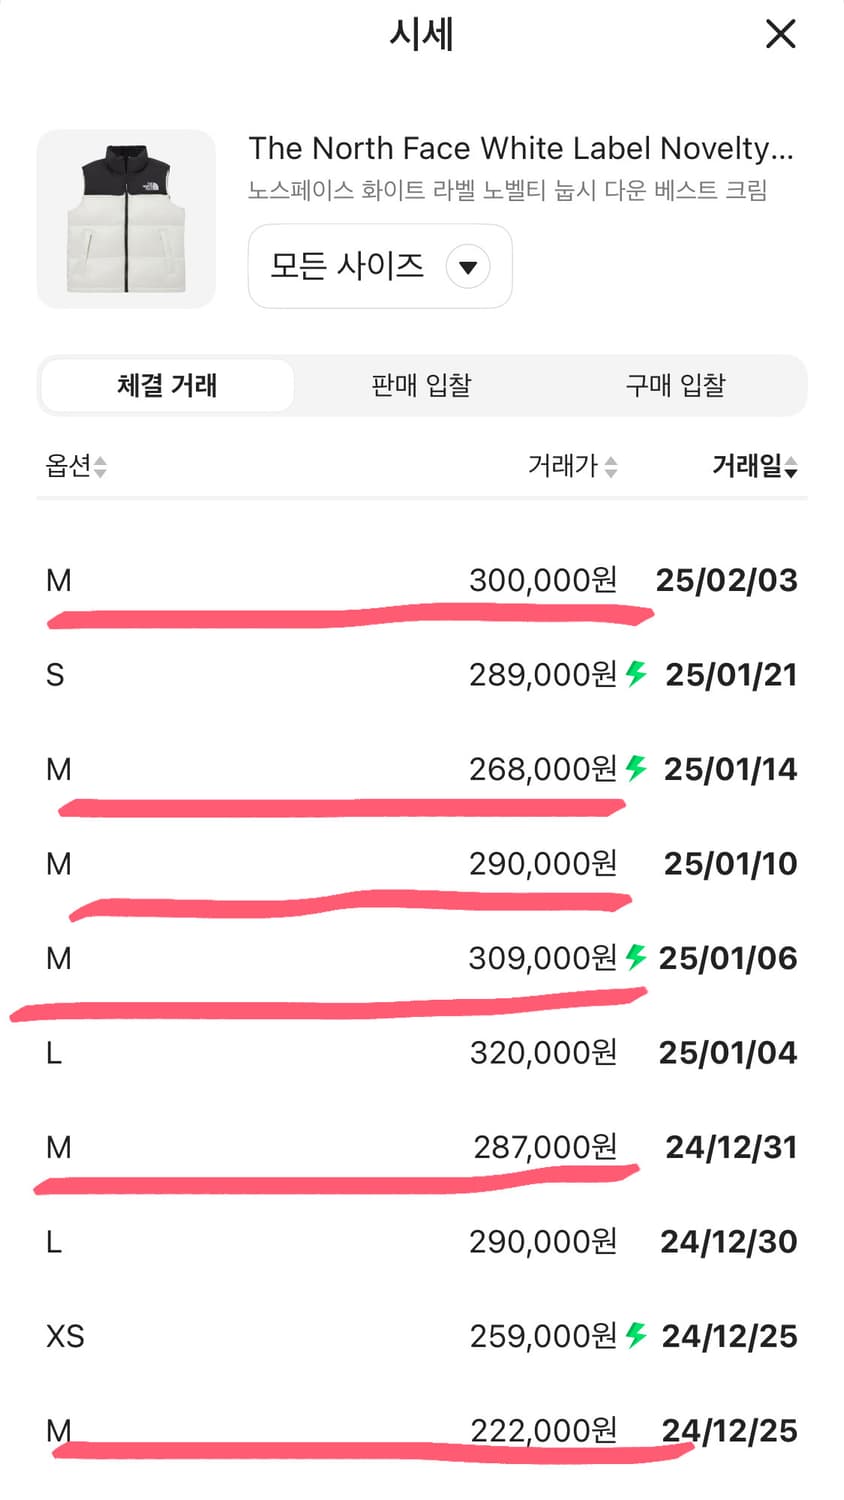Select the 287,000원 trade dated 24/12/31

pyautogui.click(x=421, y=1147)
